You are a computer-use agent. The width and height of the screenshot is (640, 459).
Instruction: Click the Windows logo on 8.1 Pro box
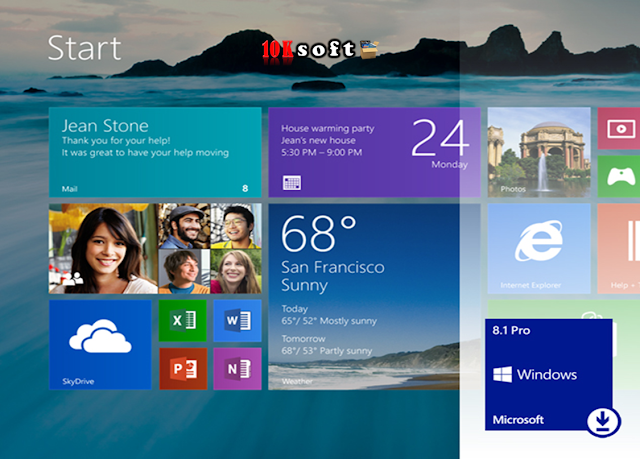(502, 374)
